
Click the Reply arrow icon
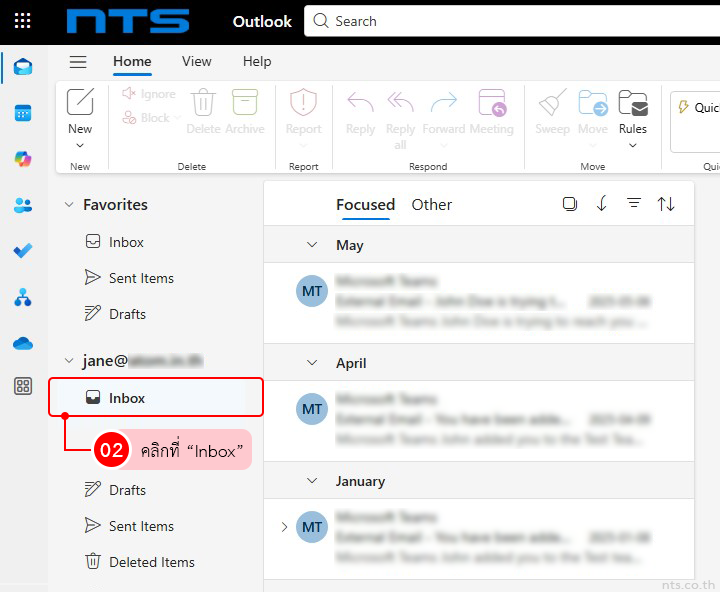[360, 102]
